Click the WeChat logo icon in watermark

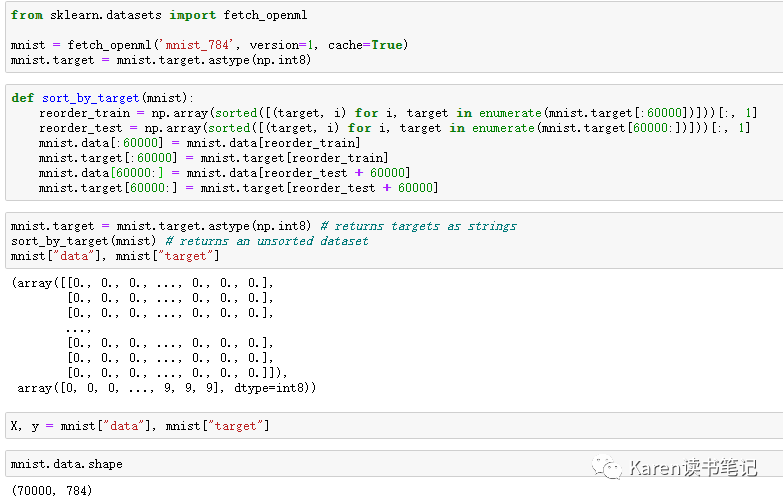607,468
